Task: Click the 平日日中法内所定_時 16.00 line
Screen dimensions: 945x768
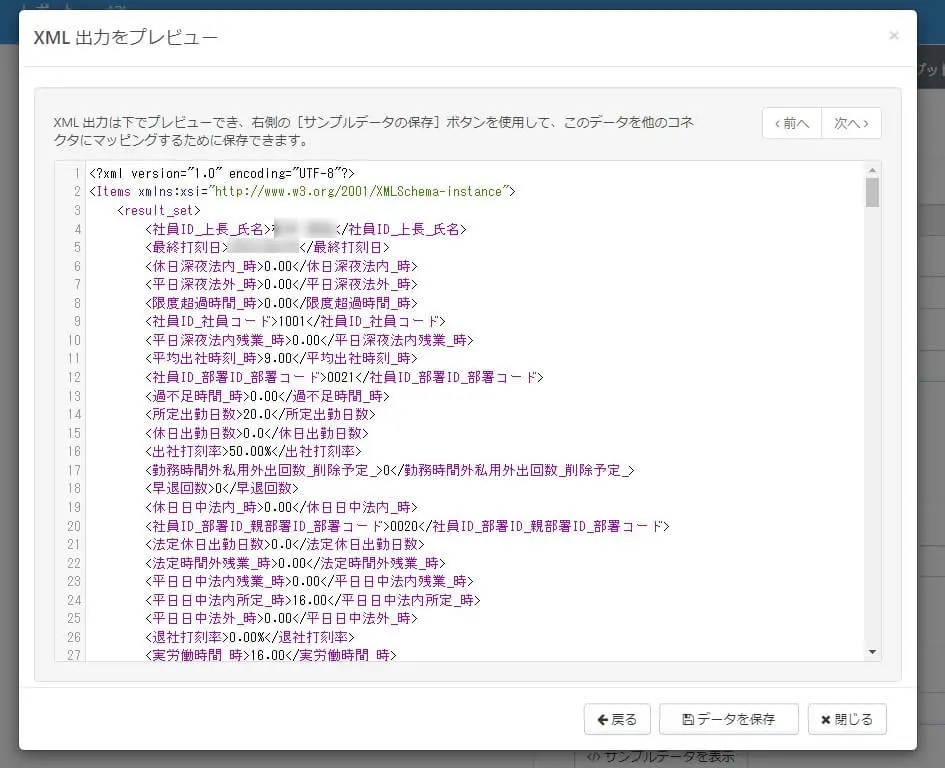Action: (x=313, y=600)
